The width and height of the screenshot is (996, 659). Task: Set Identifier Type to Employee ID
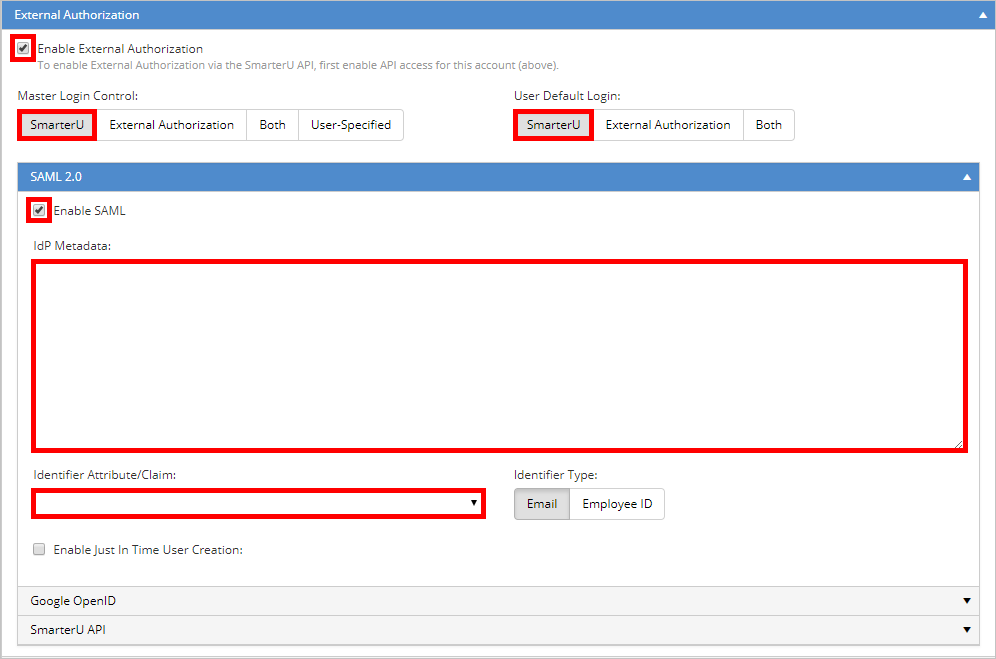[617, 504]
